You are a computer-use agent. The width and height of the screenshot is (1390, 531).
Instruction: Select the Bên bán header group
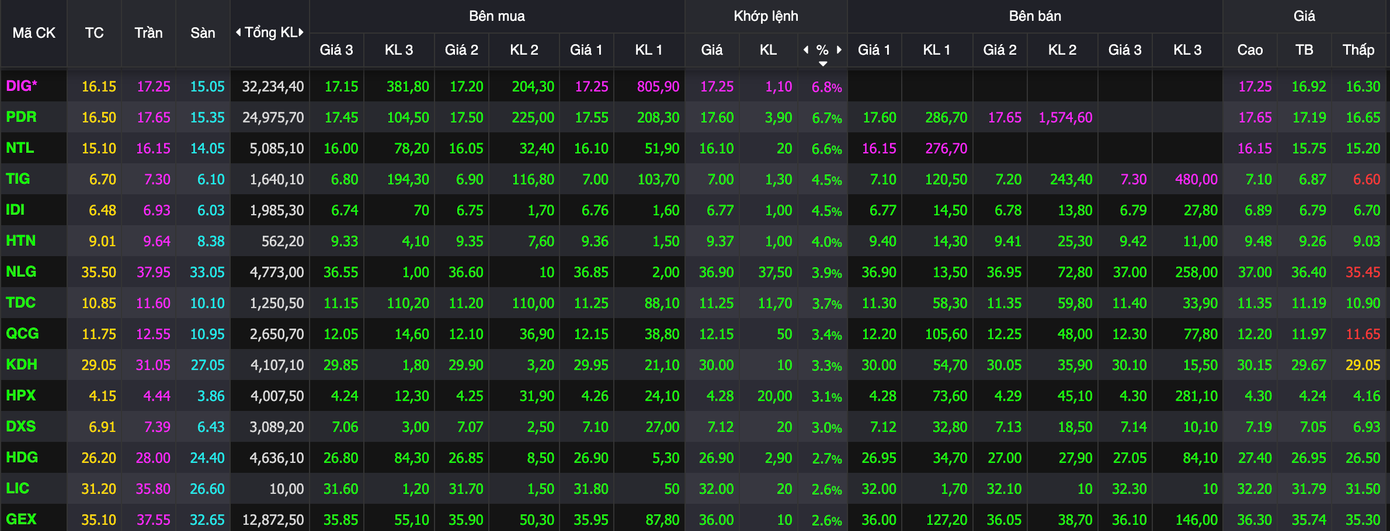pyautogui.click(x=1034, y=16)
